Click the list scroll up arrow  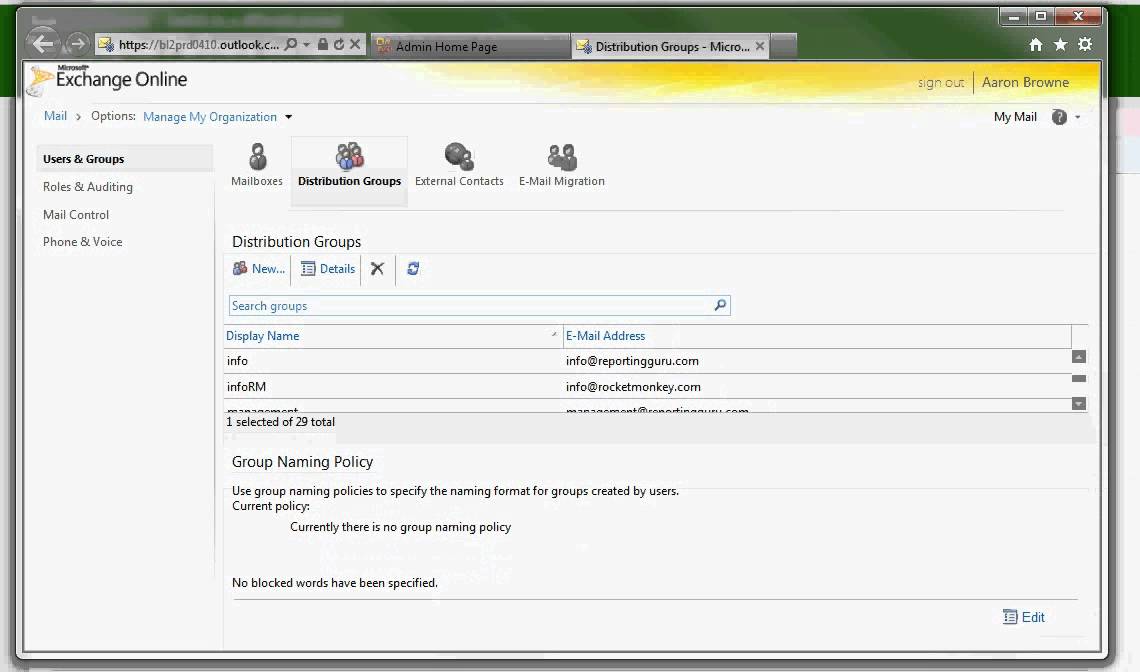coord(1079,356)
